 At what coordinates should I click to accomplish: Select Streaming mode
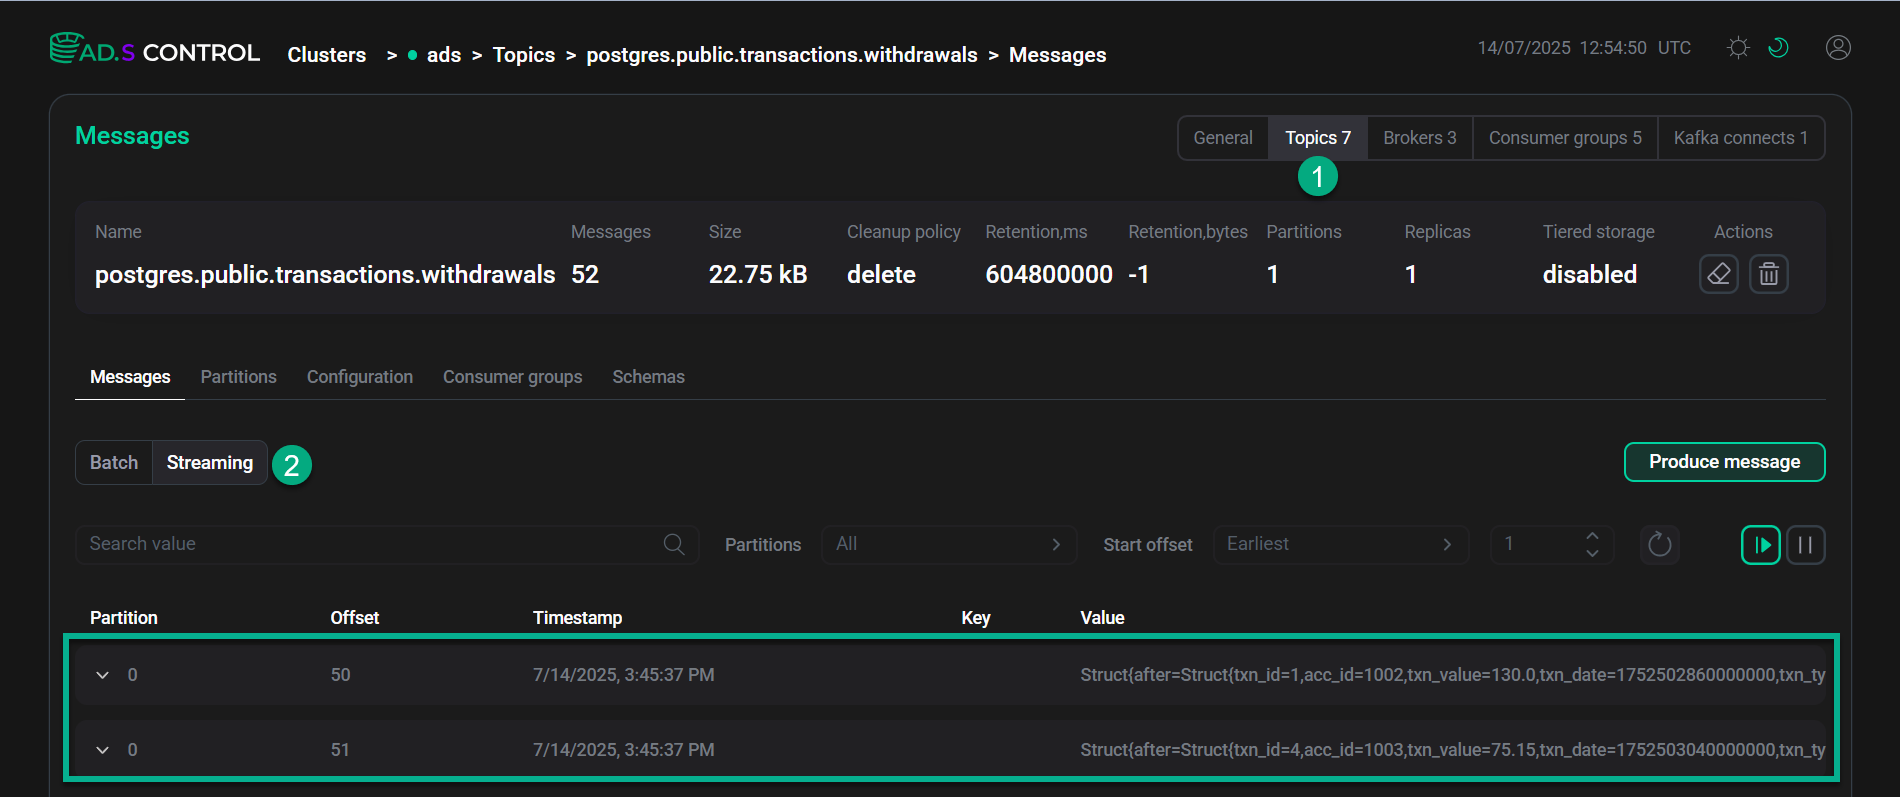click(210, 463)
